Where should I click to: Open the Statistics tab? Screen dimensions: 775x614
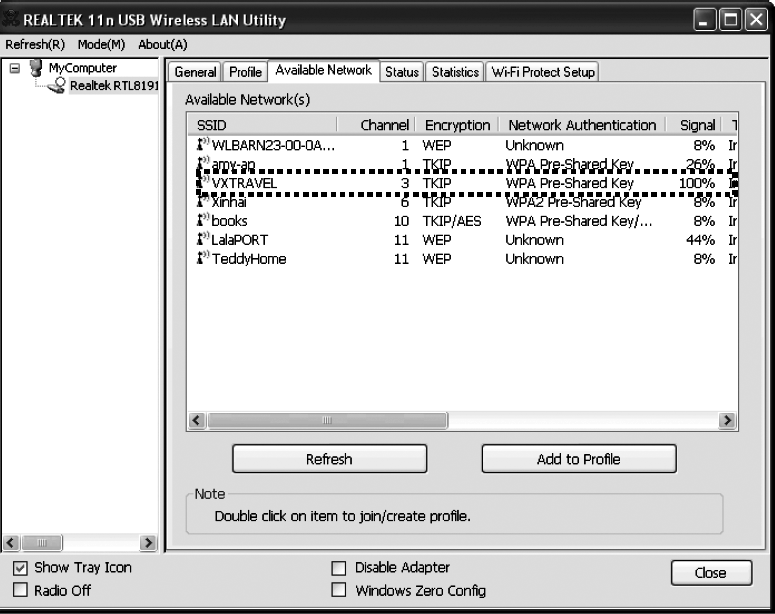455,72
